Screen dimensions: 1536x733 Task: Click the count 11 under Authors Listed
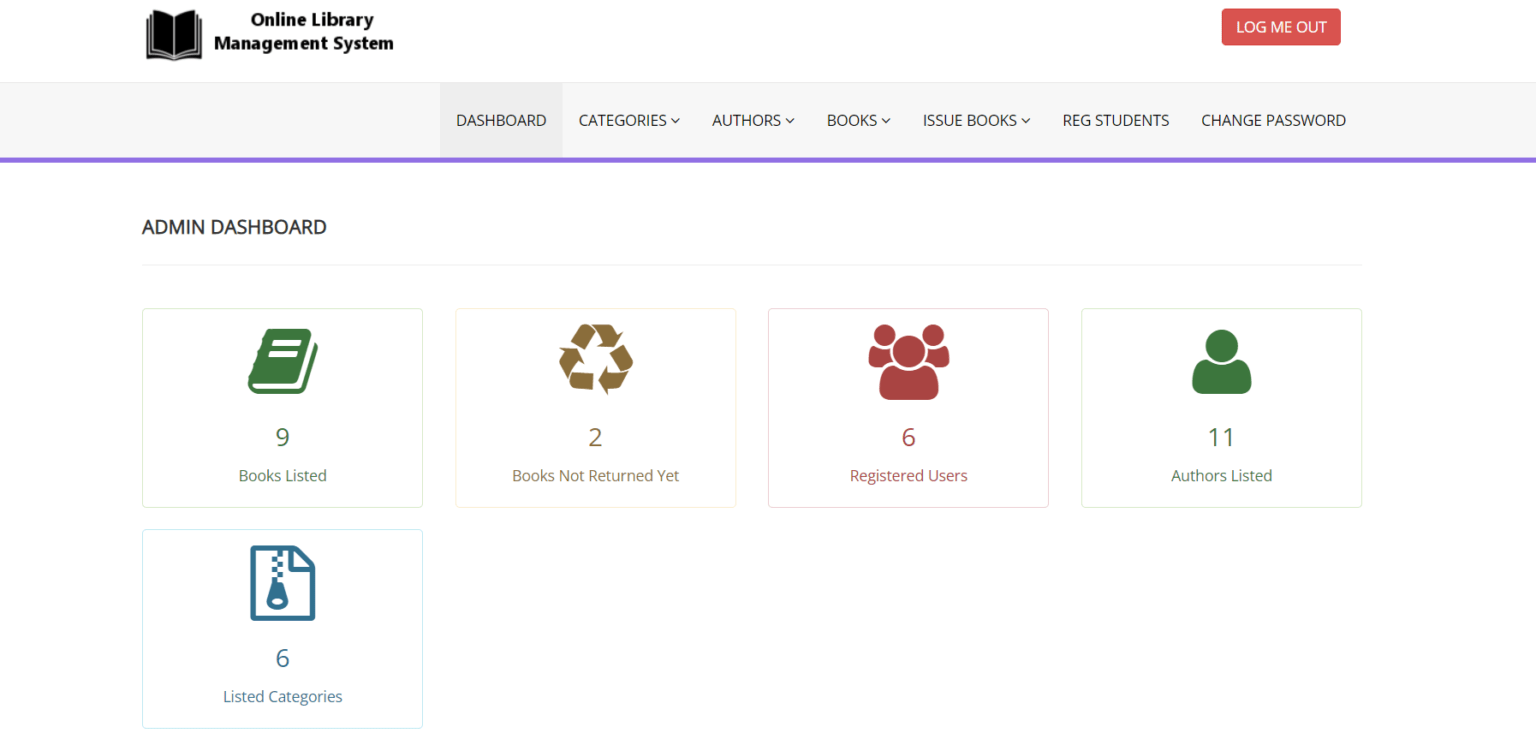[1221, 437]
